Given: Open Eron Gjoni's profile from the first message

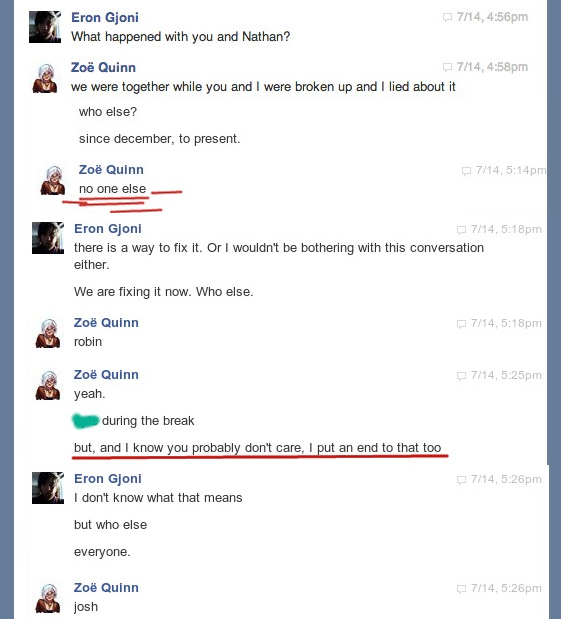Looking at the screenshot, I should point(105,17).
